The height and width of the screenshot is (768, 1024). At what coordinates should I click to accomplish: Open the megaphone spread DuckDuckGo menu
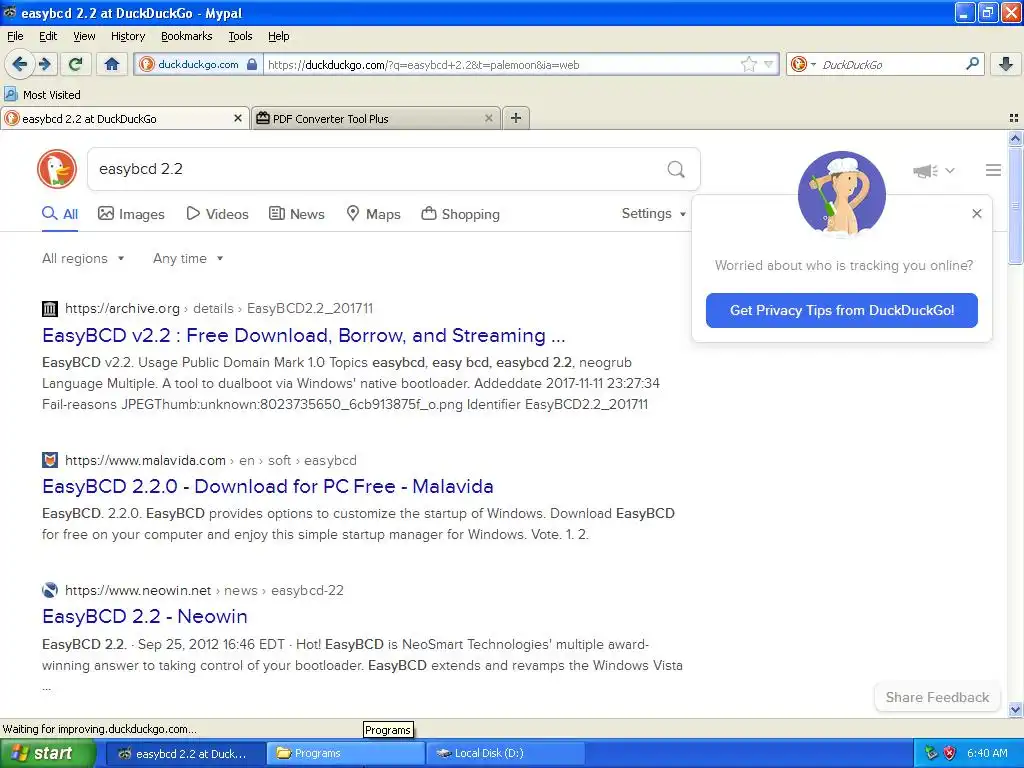[934, 170]
